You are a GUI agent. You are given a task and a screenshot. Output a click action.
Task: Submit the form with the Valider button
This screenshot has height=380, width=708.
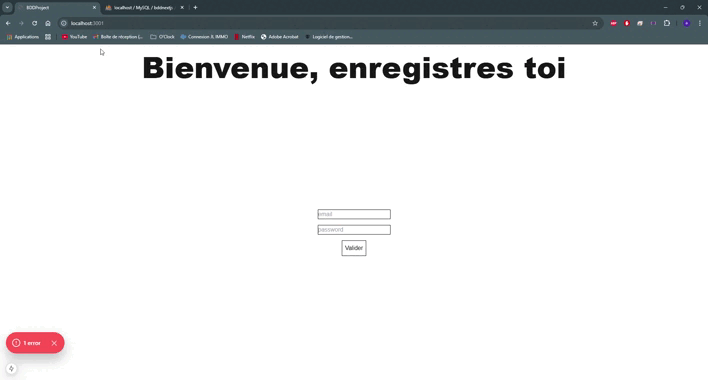tap(354, 248)
